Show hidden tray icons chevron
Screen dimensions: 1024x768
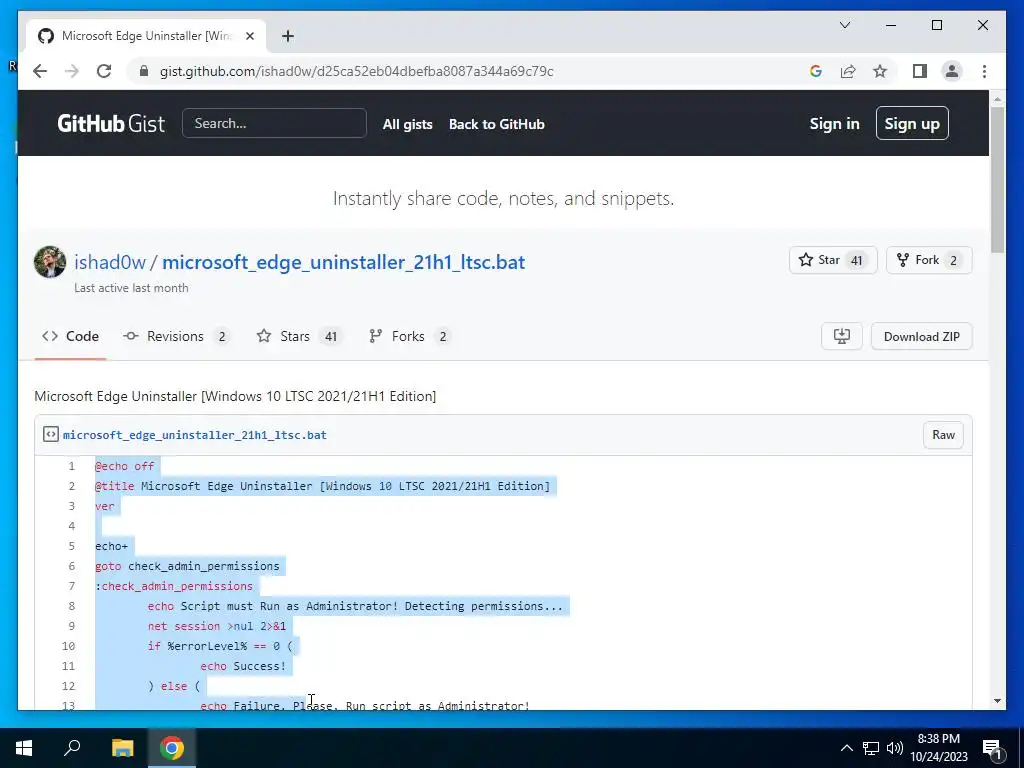(846, 748)
